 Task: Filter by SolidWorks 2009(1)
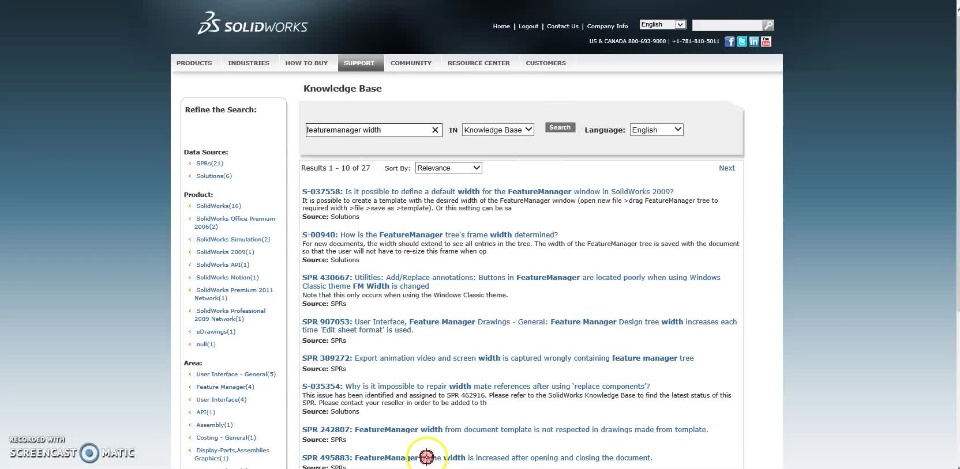tap(225, 252)
